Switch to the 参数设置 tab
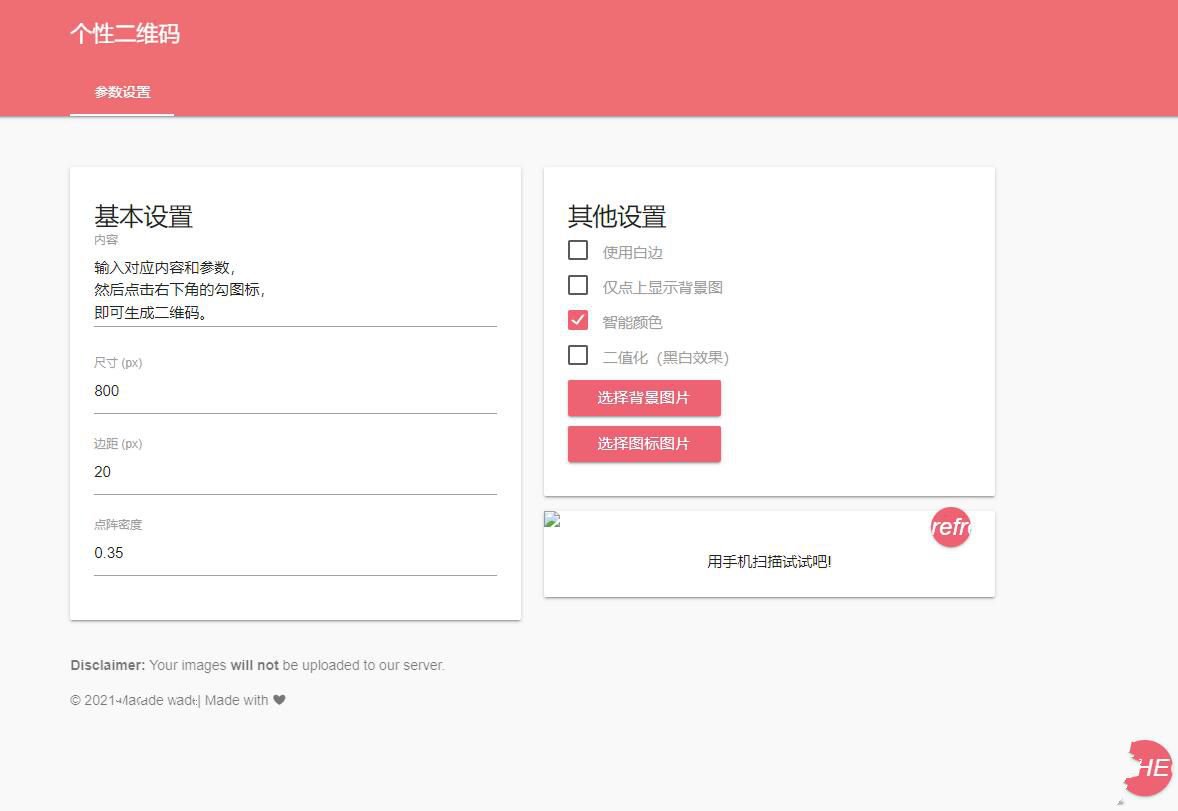Image resolution: width=1178 pixels, height=811 pixels. (x=122, y=92)
